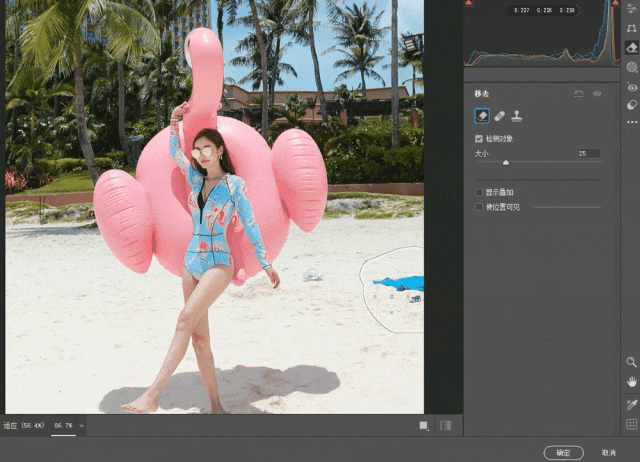Open the Masking tool in sidebar

[x=632, y=67]
